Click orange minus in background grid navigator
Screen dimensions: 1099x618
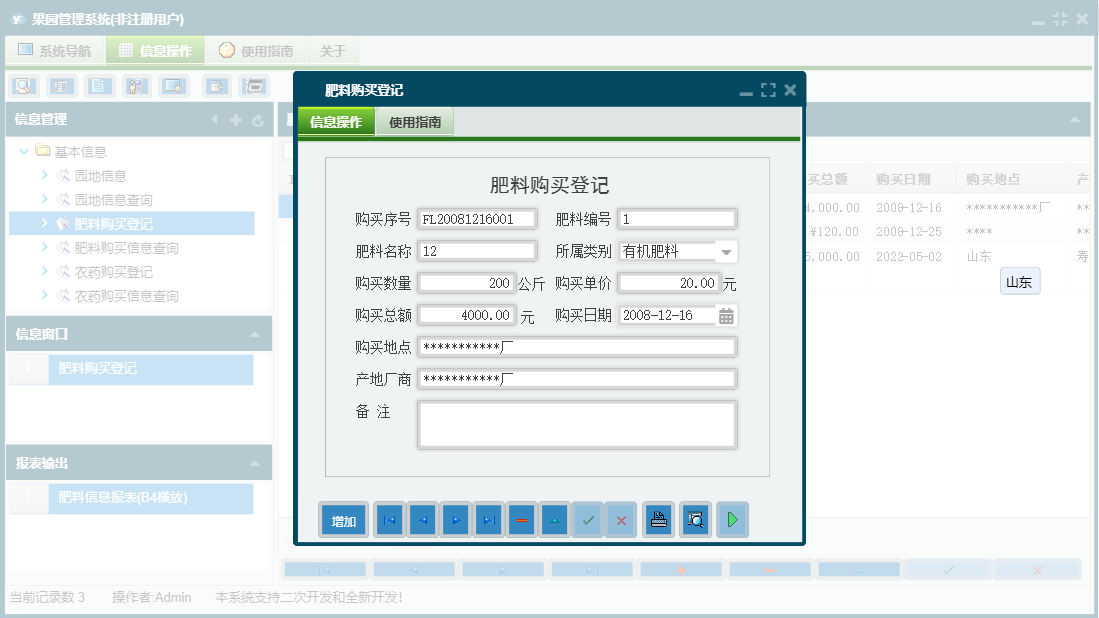click(770, 570)
